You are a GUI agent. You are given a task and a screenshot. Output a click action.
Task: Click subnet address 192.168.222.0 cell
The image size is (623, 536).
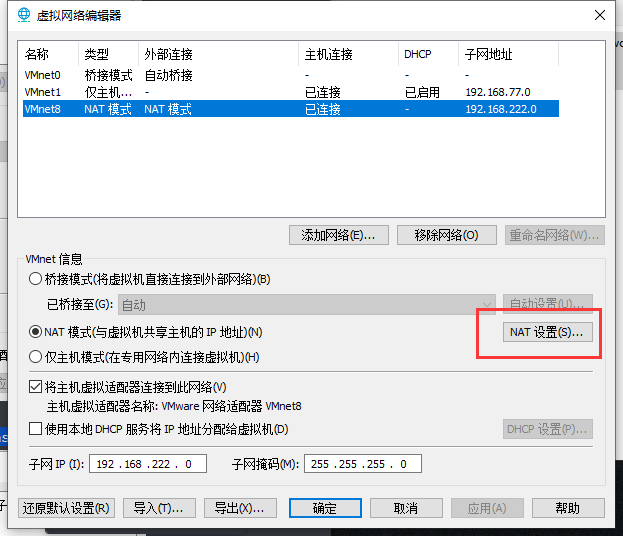pyautogui.click(x=501, y=109)
